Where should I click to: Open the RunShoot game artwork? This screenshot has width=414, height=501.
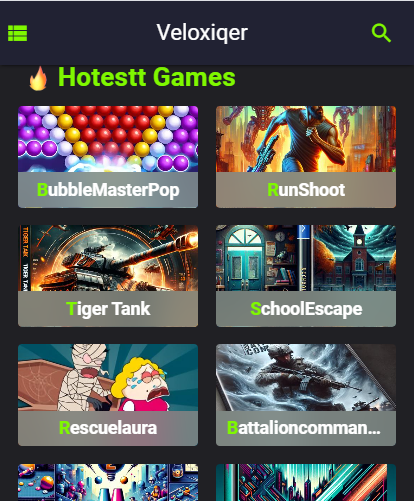[x=306, y=139]
